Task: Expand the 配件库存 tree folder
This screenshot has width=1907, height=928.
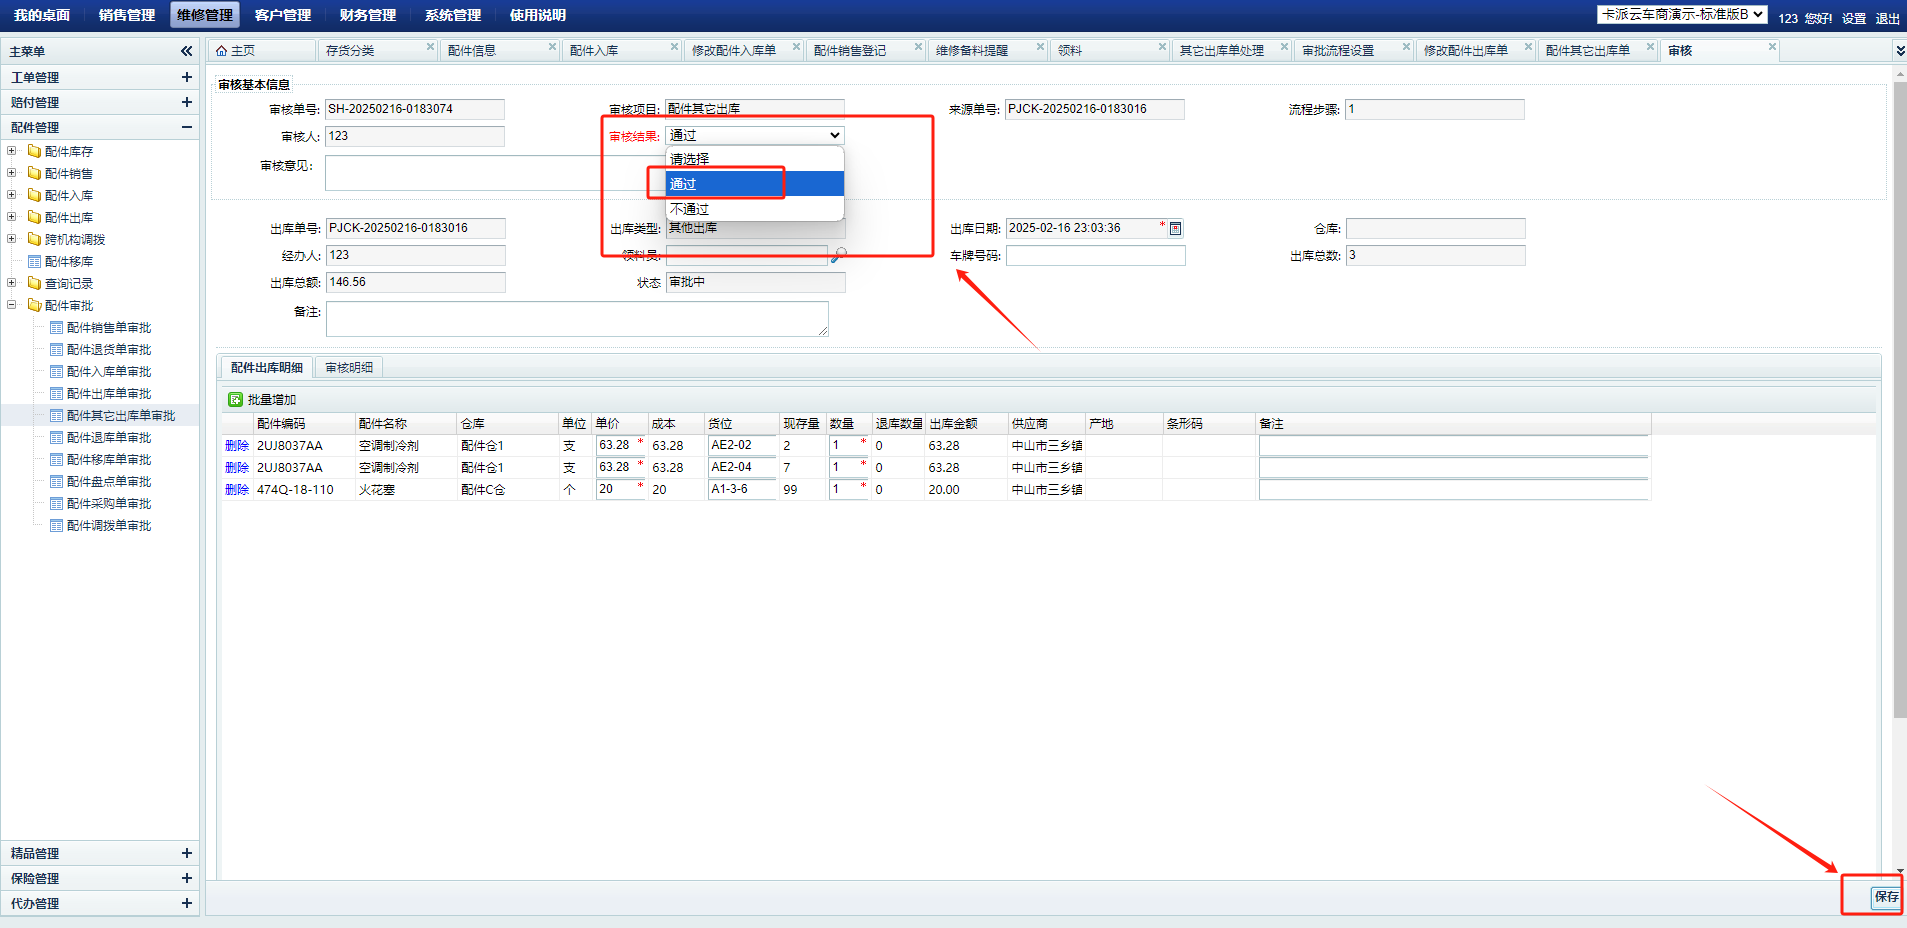Action: coord(12,151)
